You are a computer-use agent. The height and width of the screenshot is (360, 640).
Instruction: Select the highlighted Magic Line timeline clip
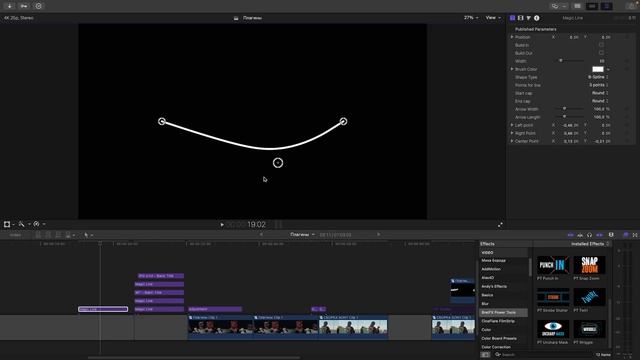click(x=103, y=309)
